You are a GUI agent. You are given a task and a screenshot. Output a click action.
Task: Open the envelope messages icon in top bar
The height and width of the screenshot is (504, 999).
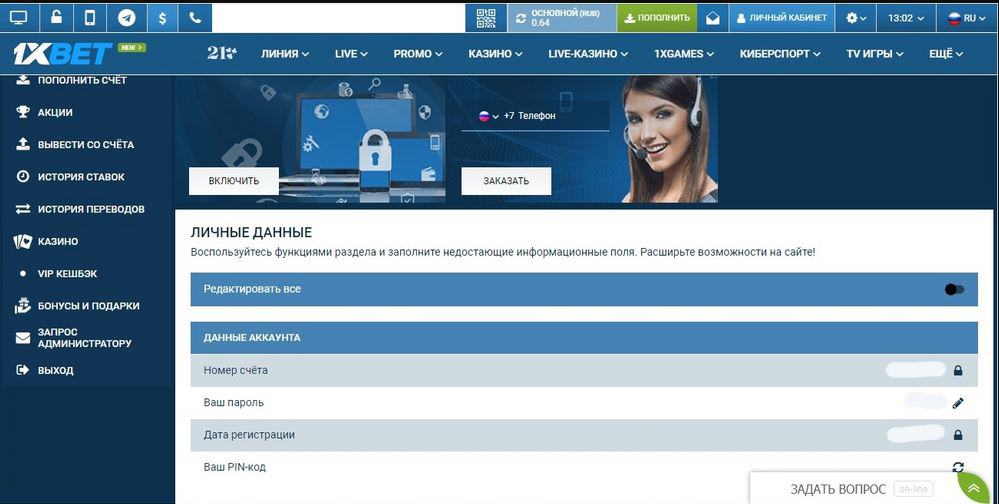click(712, 18)
